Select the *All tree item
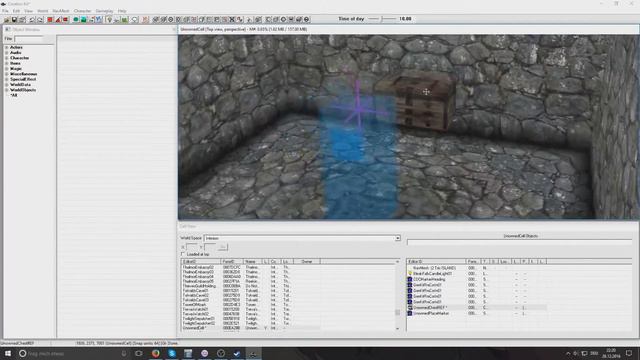The width and height of the screenshot is (640, 360). tap(14, 95)
